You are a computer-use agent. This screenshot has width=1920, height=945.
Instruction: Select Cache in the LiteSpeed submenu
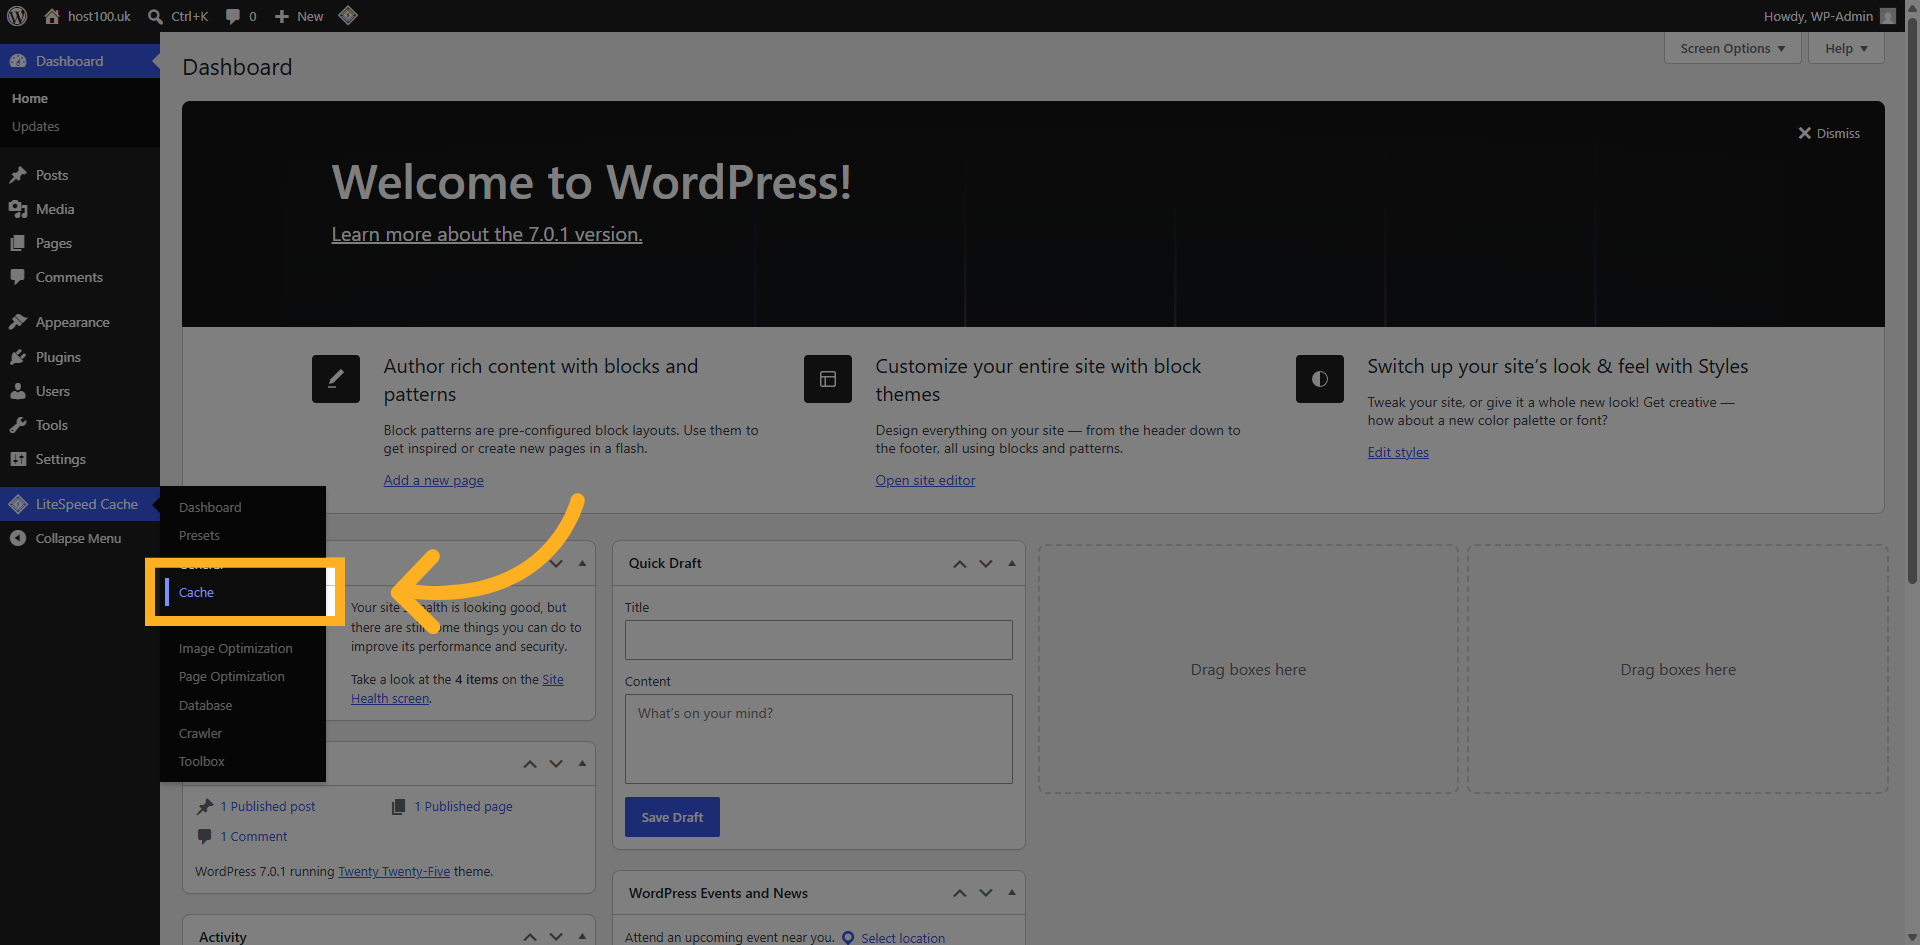coord(196,592)
